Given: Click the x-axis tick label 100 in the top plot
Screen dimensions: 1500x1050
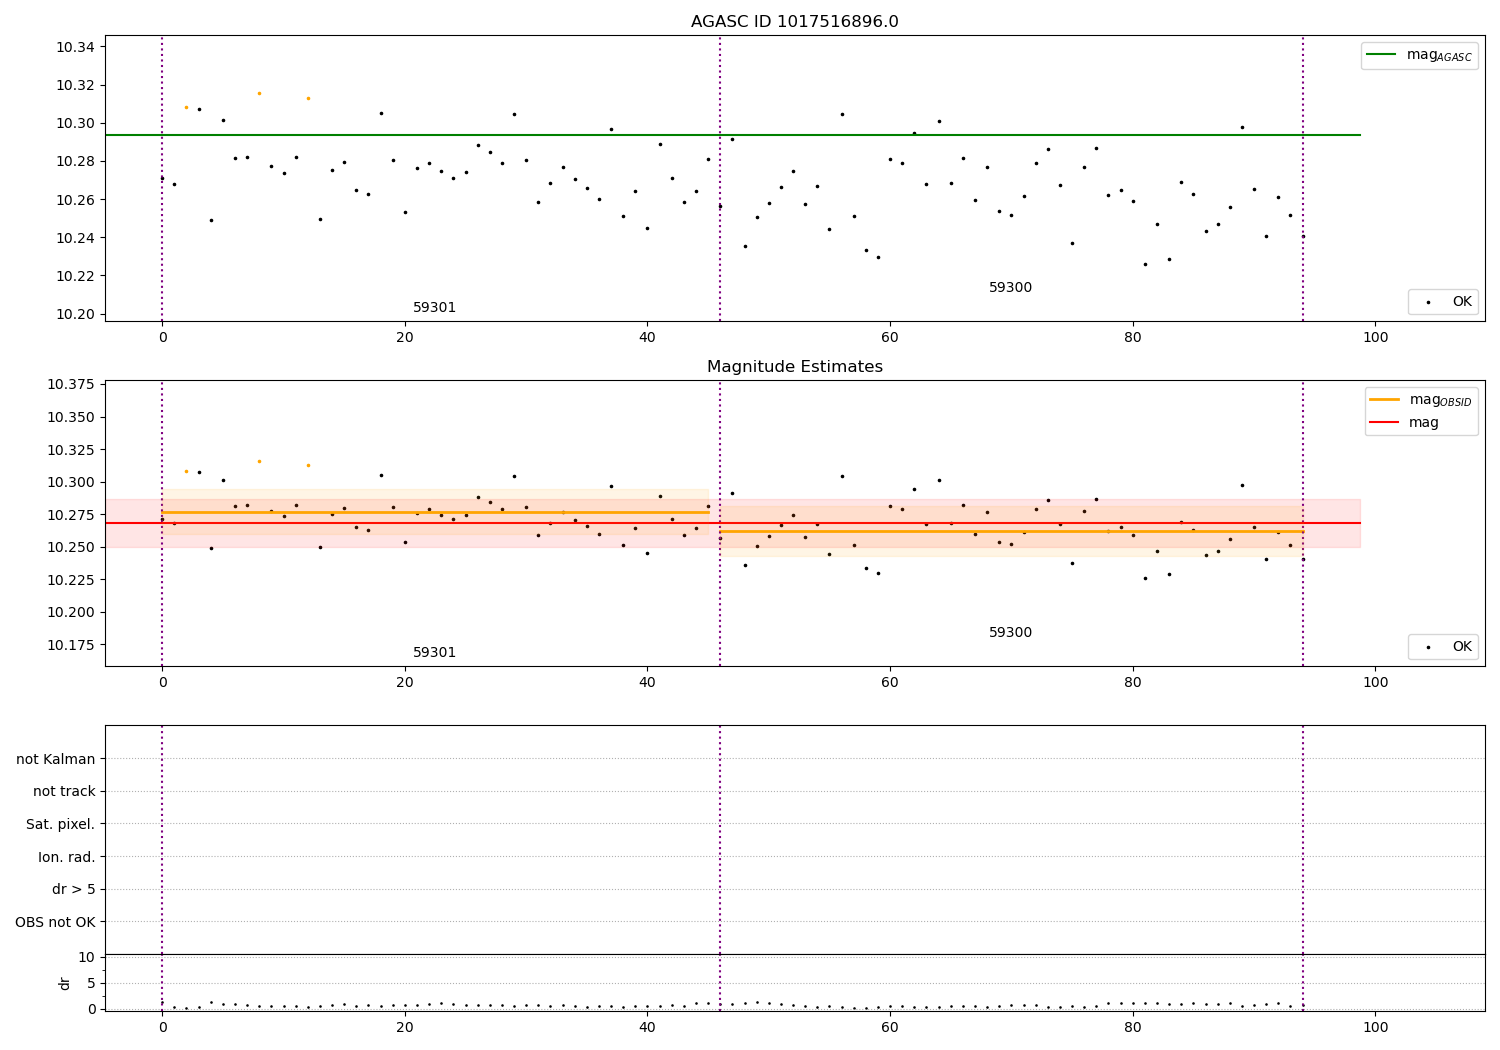Looking at the screenshot, I should 1375,338.
